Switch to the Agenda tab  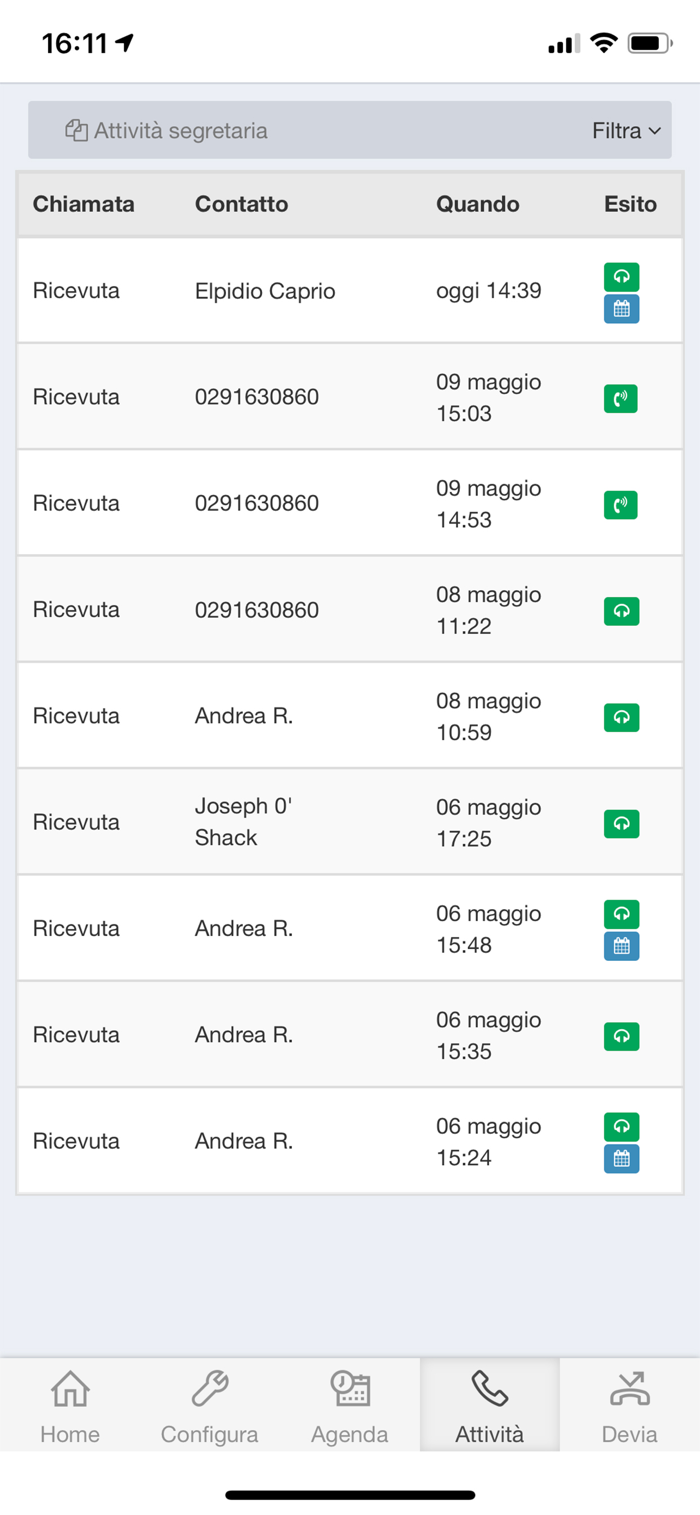(x=350, y=1405)
